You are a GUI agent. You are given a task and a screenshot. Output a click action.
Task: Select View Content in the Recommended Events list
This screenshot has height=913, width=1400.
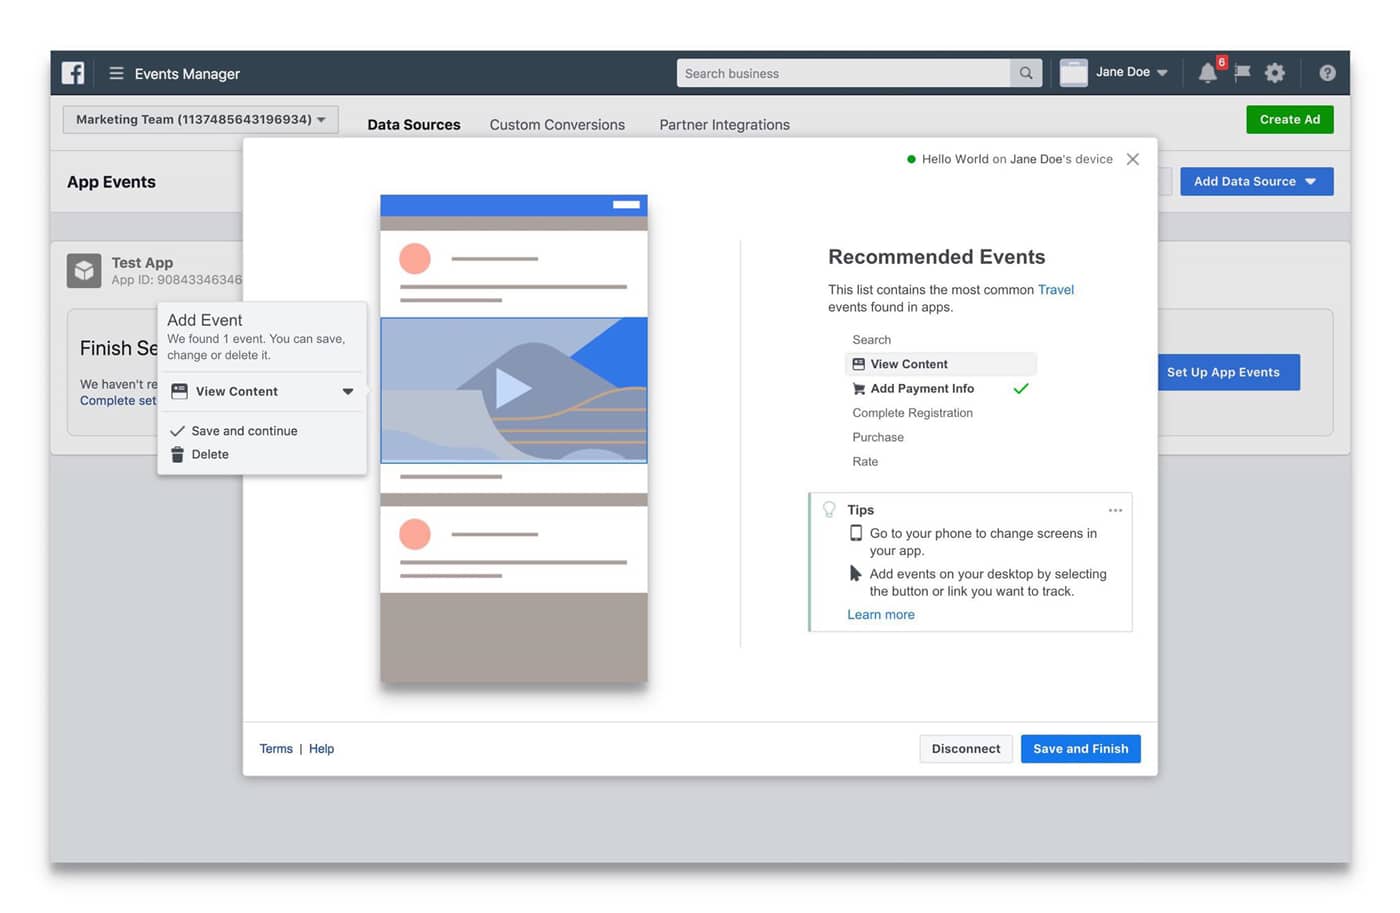coord(940,364)
